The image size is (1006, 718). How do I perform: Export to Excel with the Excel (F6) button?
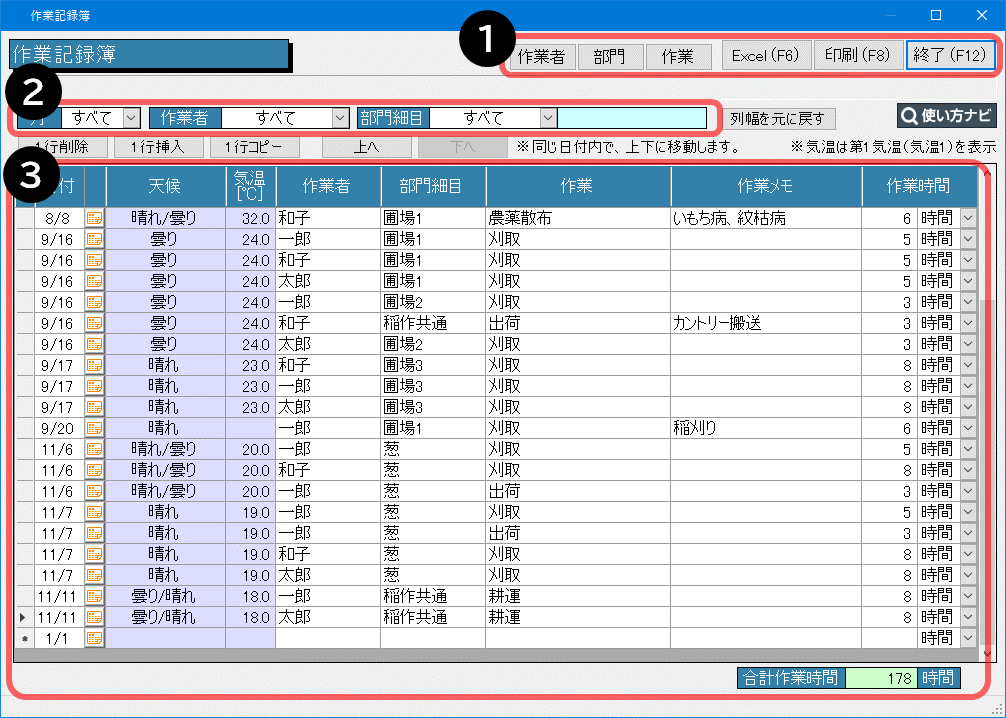(765, 56)
